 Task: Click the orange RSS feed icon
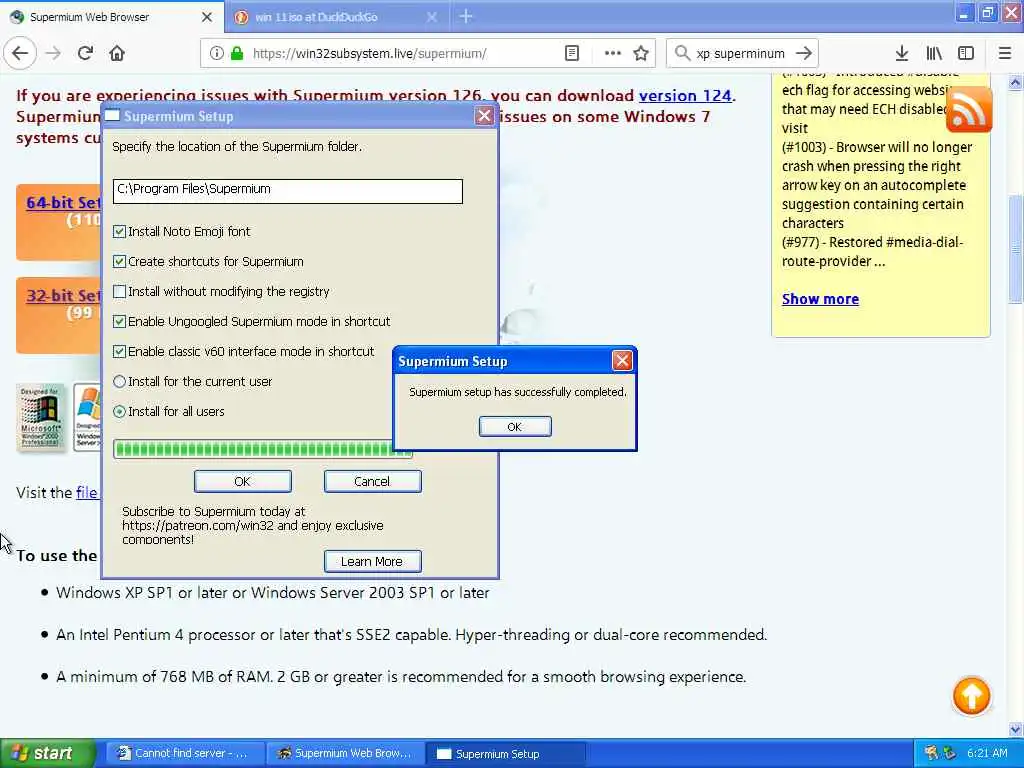point(969,110)
